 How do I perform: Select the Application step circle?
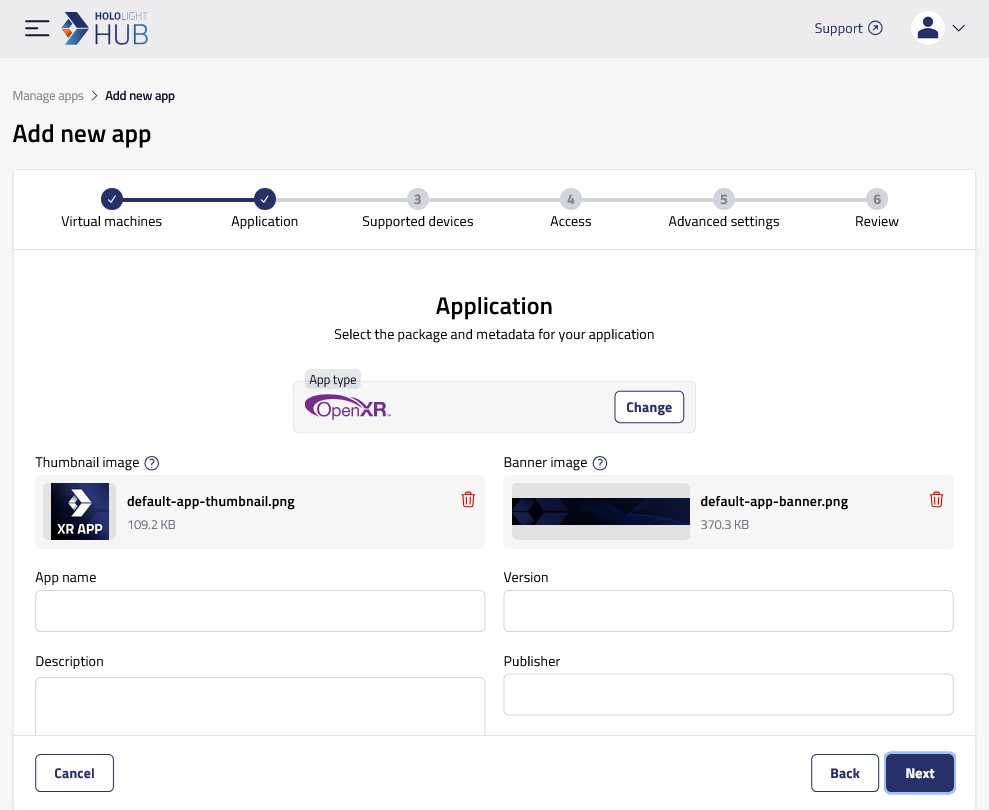(x=265, y=199)
